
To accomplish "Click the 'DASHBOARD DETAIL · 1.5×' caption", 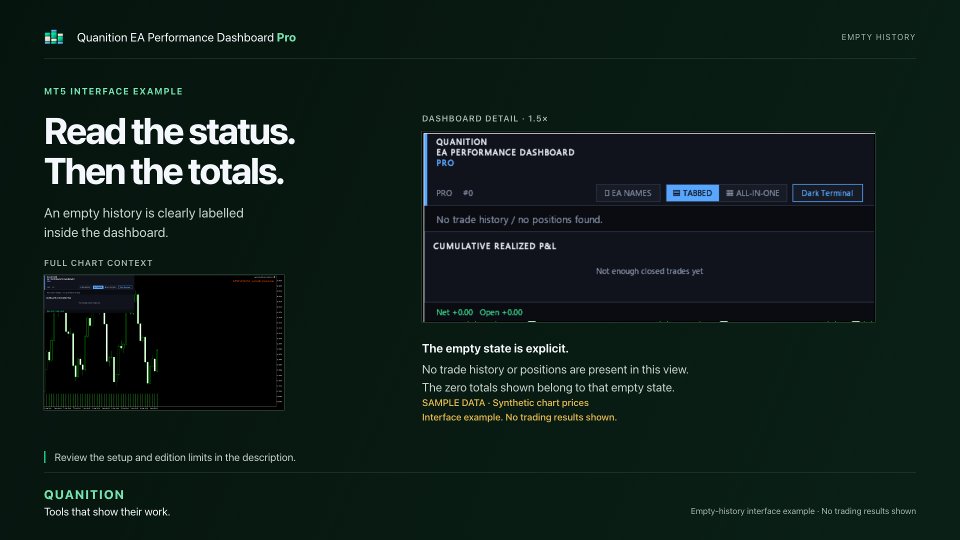I will click(485, 119).
